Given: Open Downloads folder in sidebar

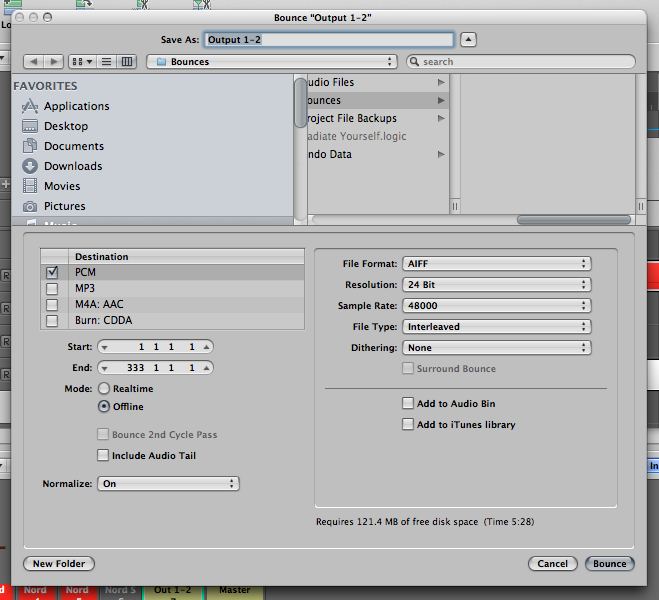Looking at the screenshot, I should point(72,166).
